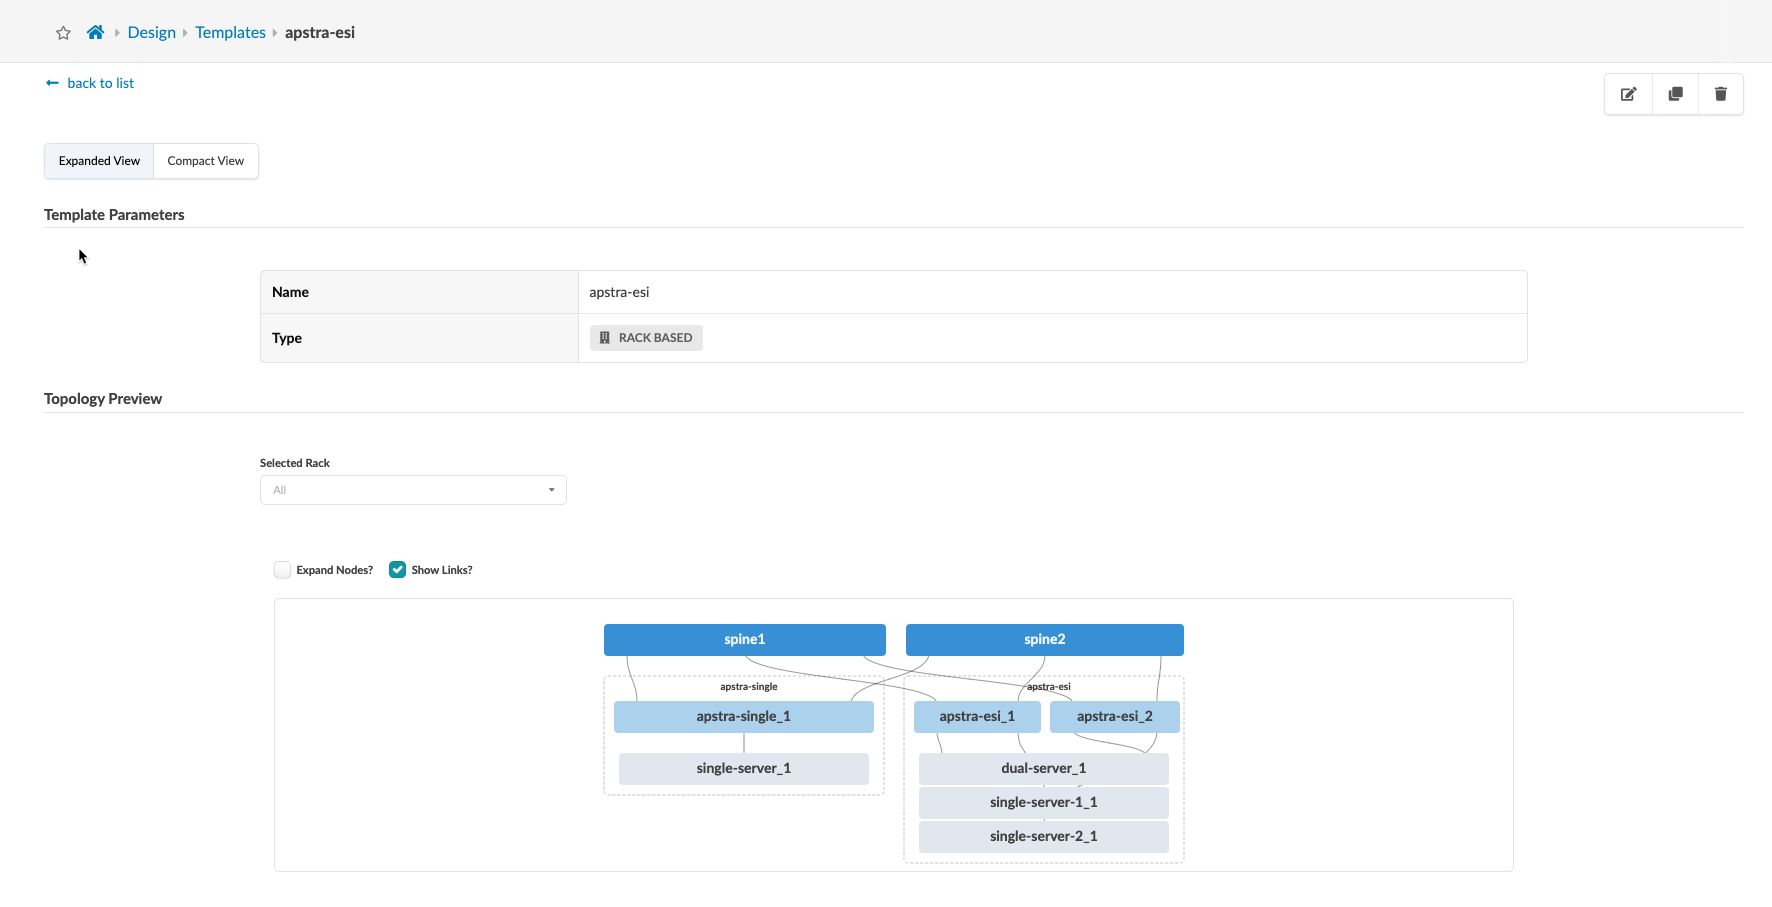Switch to Compact View tab
The image size is (1772, 907).
[206, 161]
